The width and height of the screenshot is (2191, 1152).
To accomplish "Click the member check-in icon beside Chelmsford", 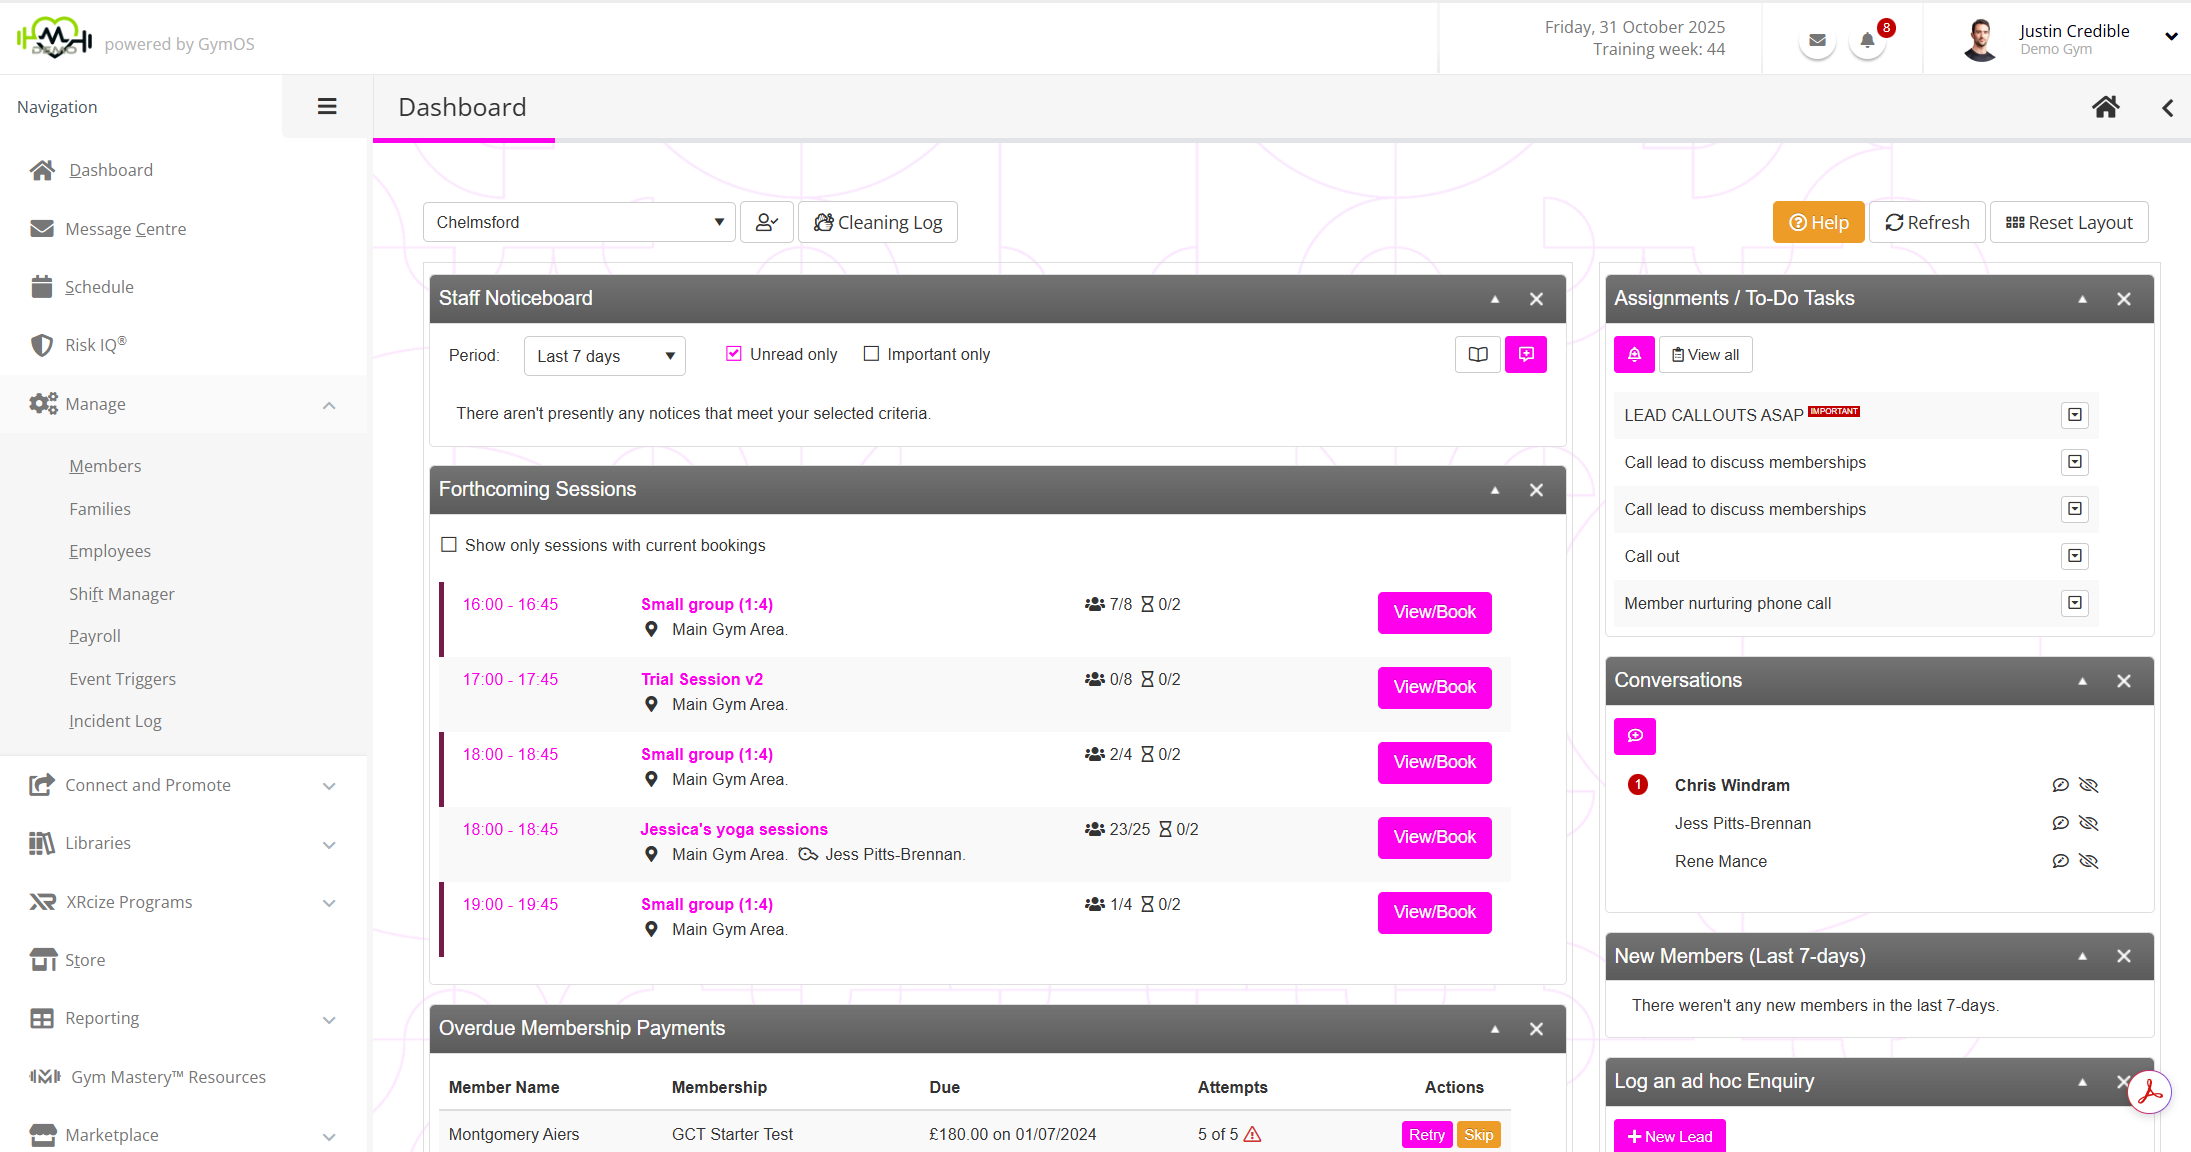I will click(x=767, y=222).
